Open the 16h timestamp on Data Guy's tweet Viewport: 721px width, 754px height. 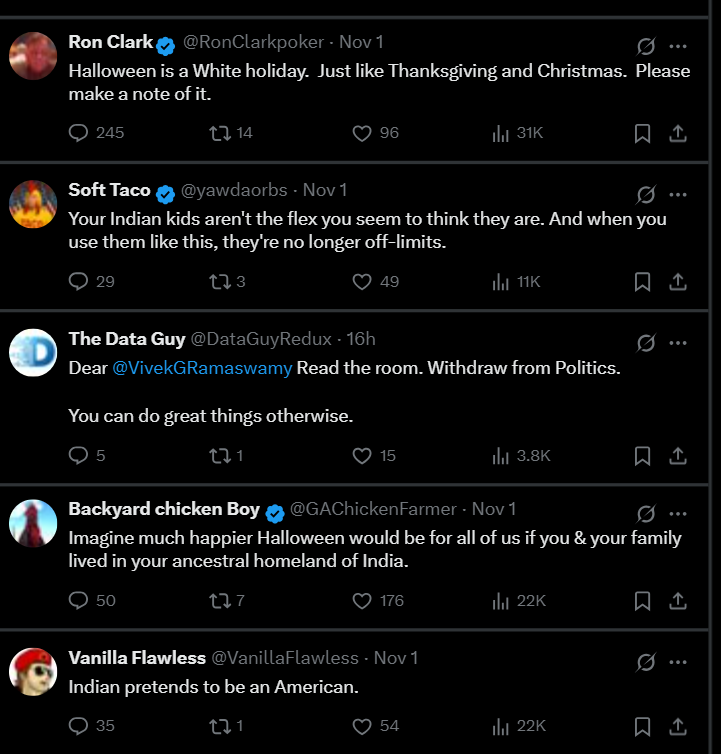(x=360, y=339)
